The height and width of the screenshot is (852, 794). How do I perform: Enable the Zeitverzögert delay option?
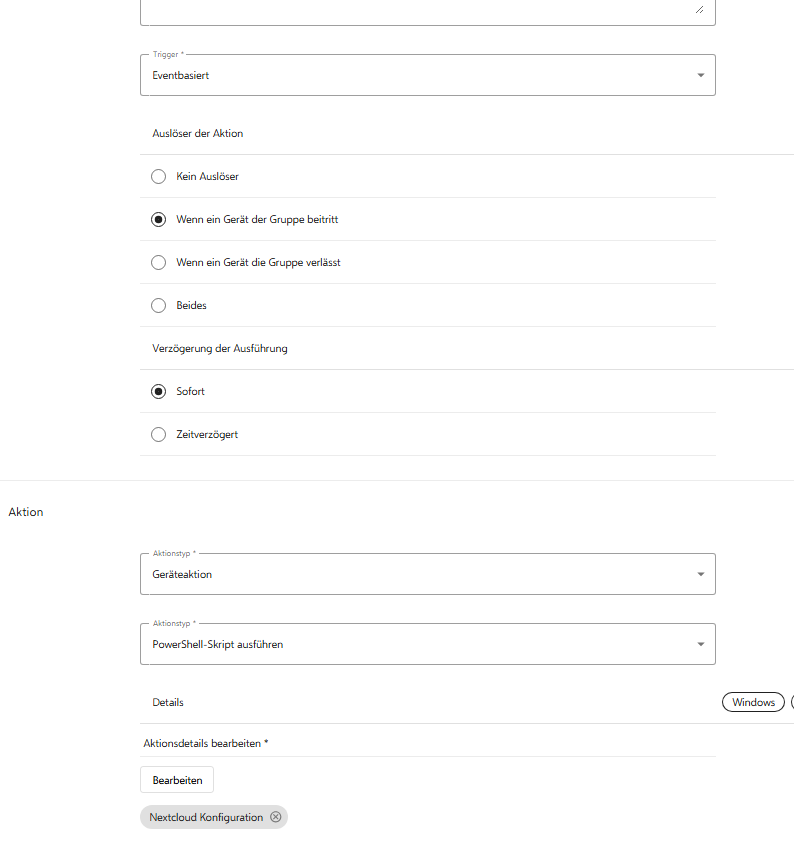[158, 434]
